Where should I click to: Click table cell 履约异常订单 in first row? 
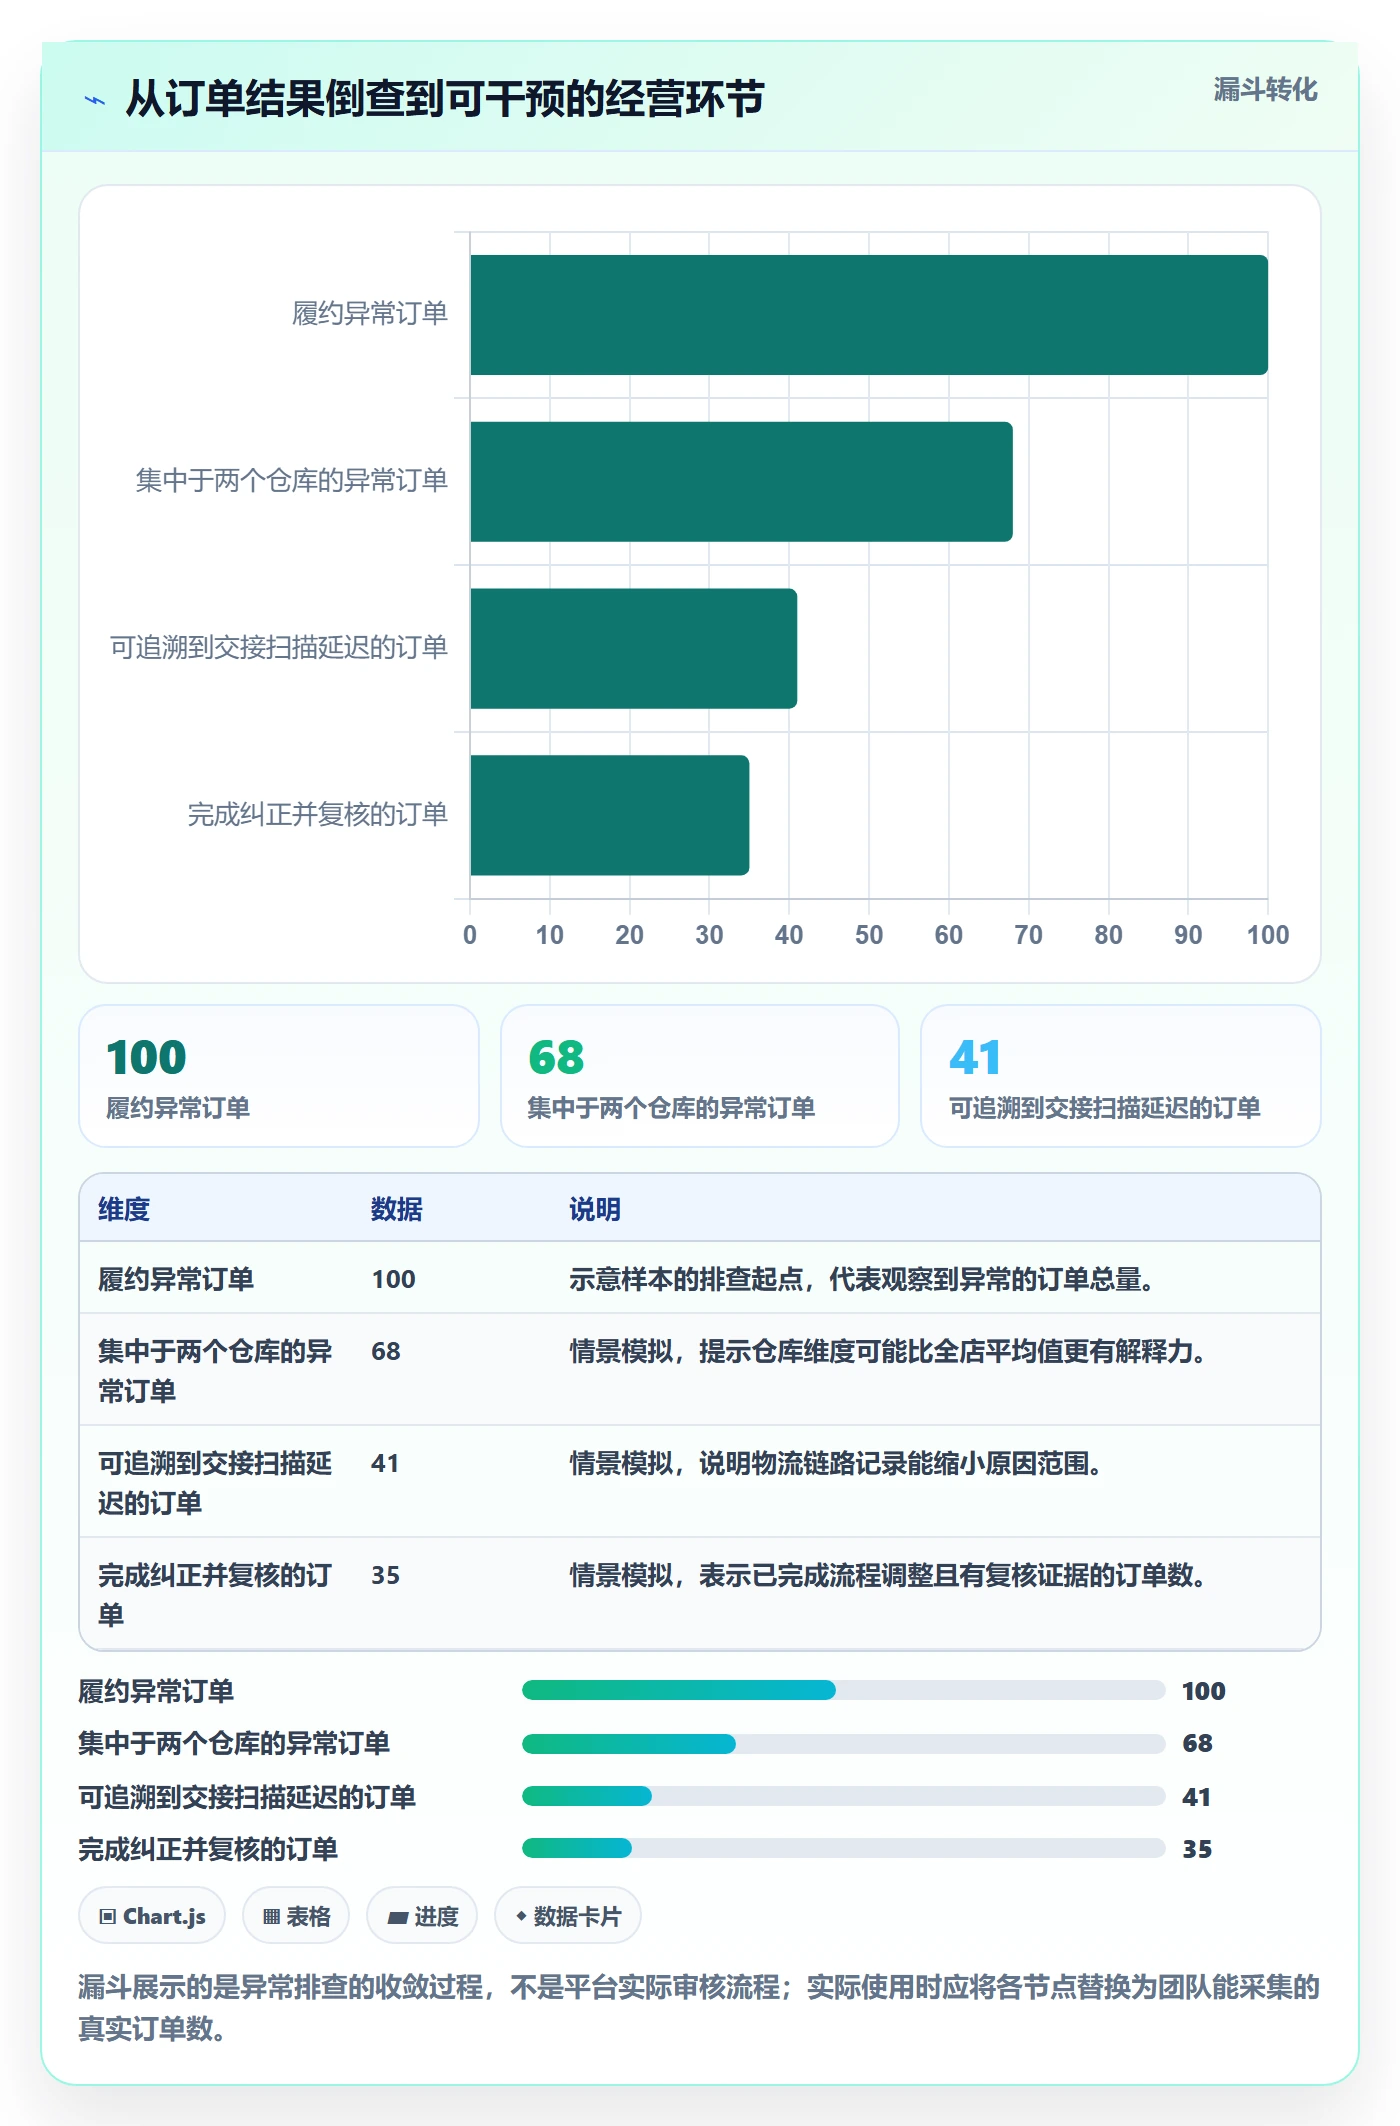click(x=176, y=1279)
